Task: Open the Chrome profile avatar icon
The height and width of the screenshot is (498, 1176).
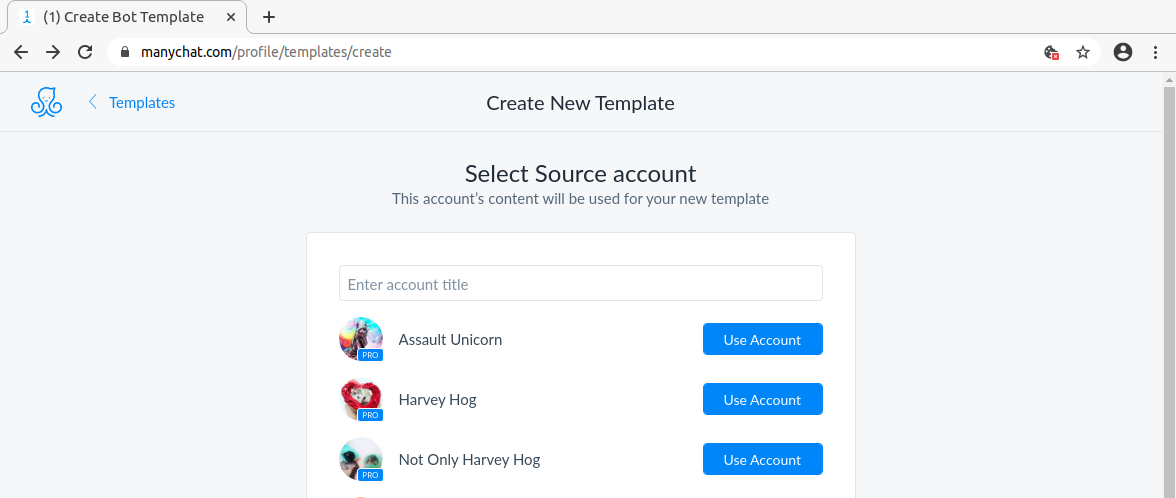Action: pos(1123,52)
